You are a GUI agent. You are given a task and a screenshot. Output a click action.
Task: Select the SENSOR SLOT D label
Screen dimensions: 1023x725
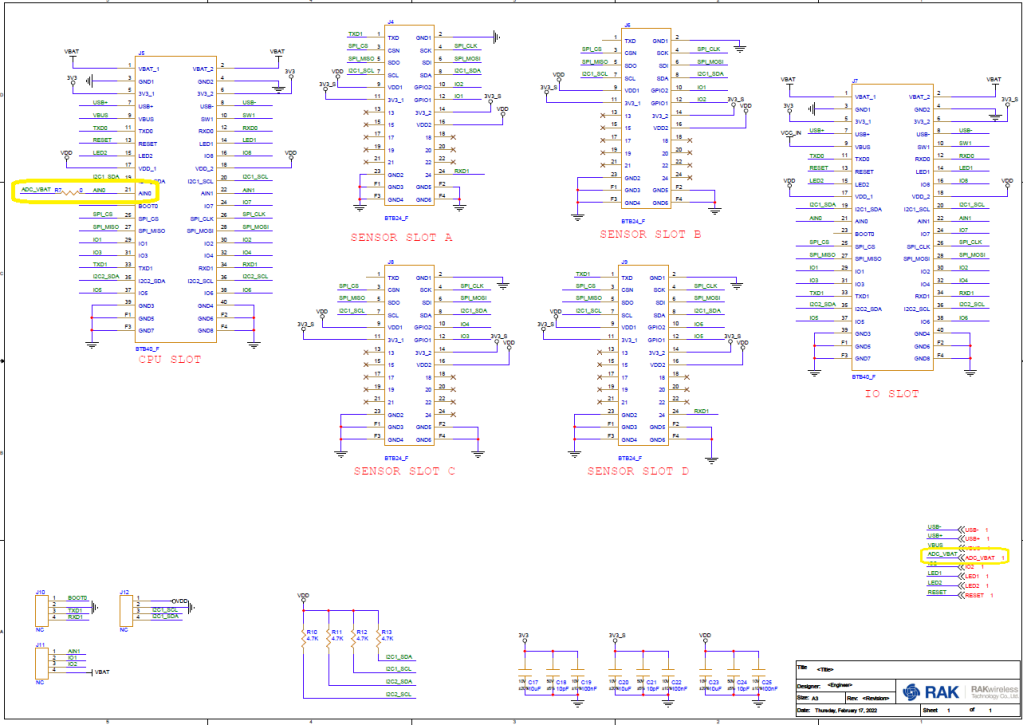pyautogui.click(x=638, y=470)
